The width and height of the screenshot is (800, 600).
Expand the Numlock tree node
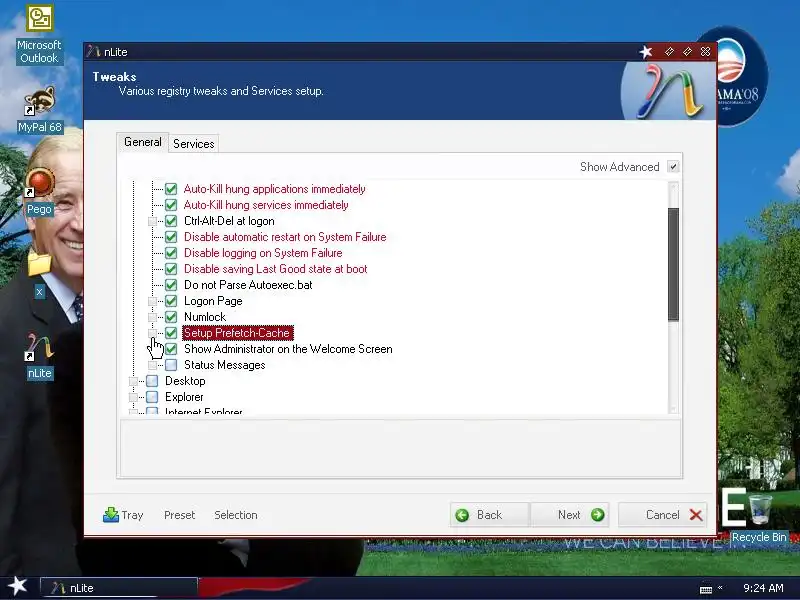click(152, 317)
